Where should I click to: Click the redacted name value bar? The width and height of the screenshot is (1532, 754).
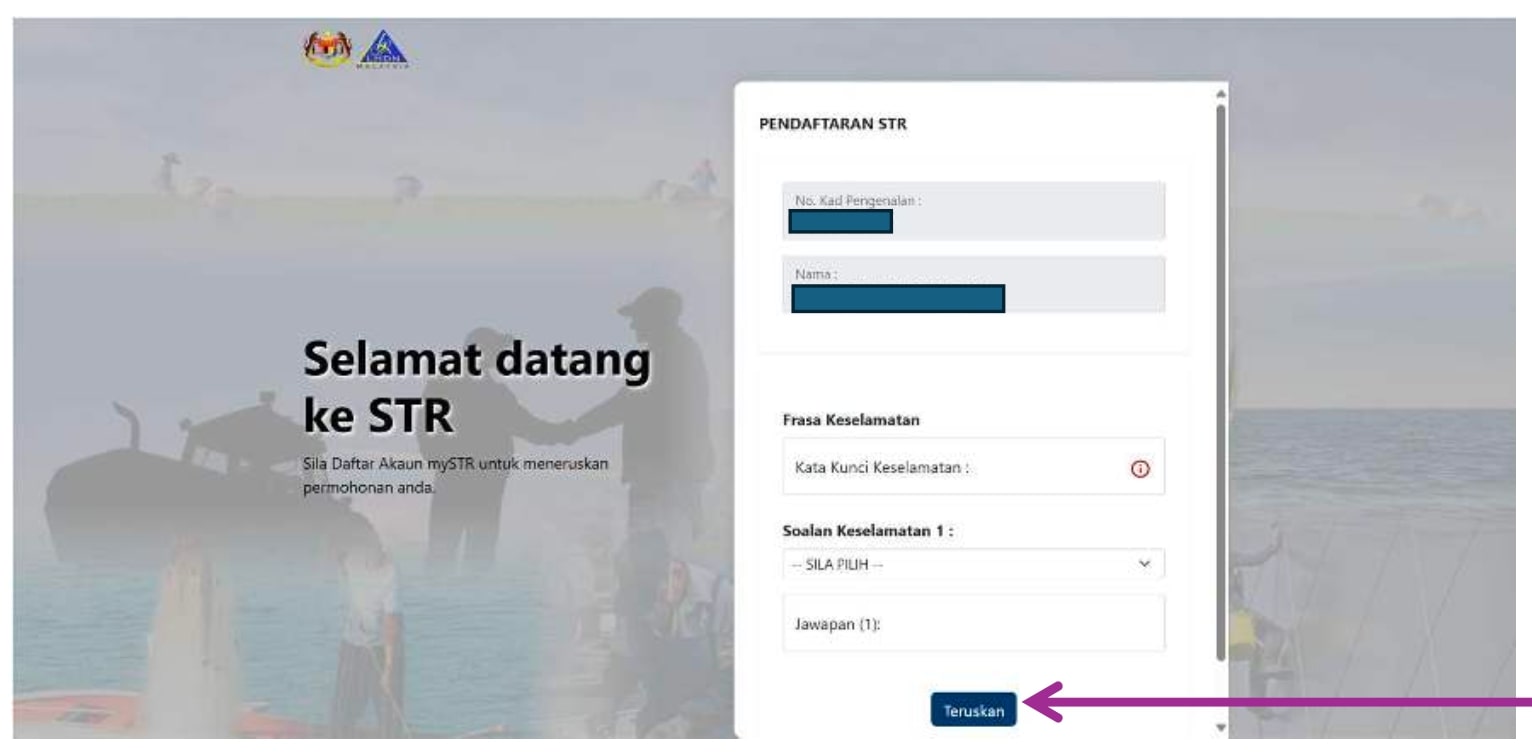tap(897, 299)
